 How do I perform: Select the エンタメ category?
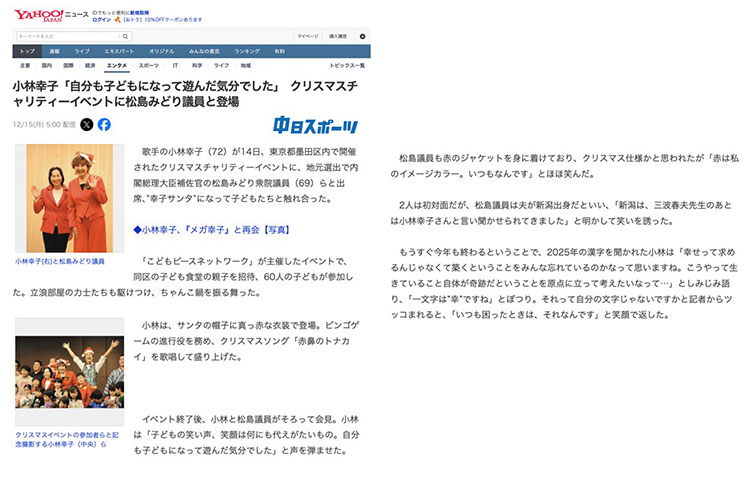click(117, 65)
